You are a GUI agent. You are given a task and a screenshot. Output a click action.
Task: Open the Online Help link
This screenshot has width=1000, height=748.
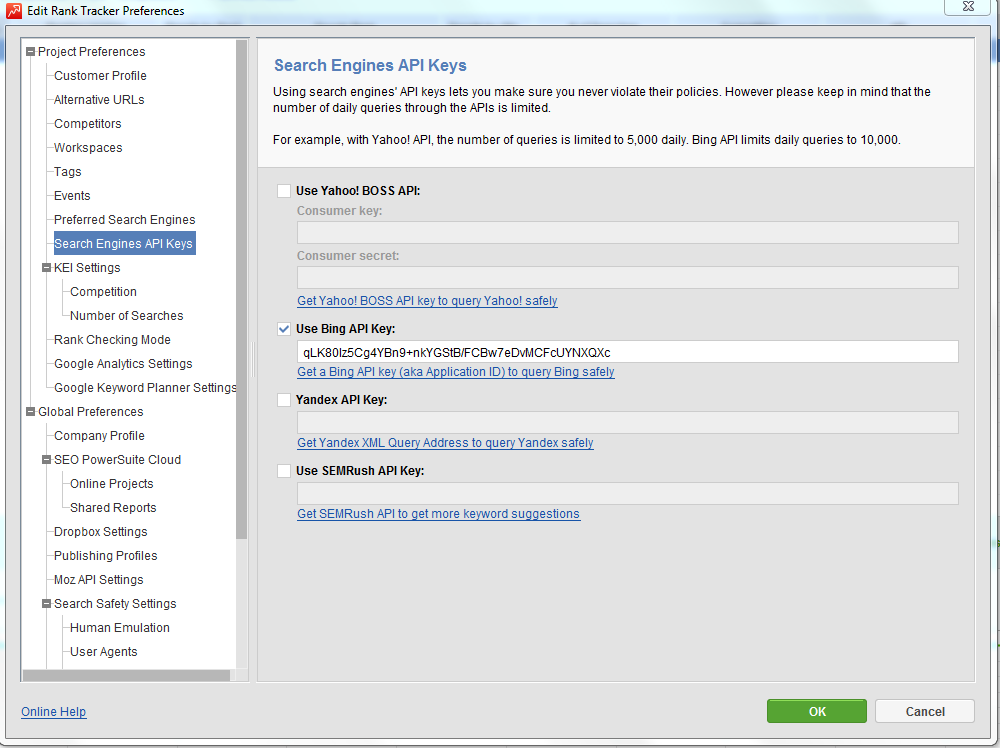tap(54, 712)
